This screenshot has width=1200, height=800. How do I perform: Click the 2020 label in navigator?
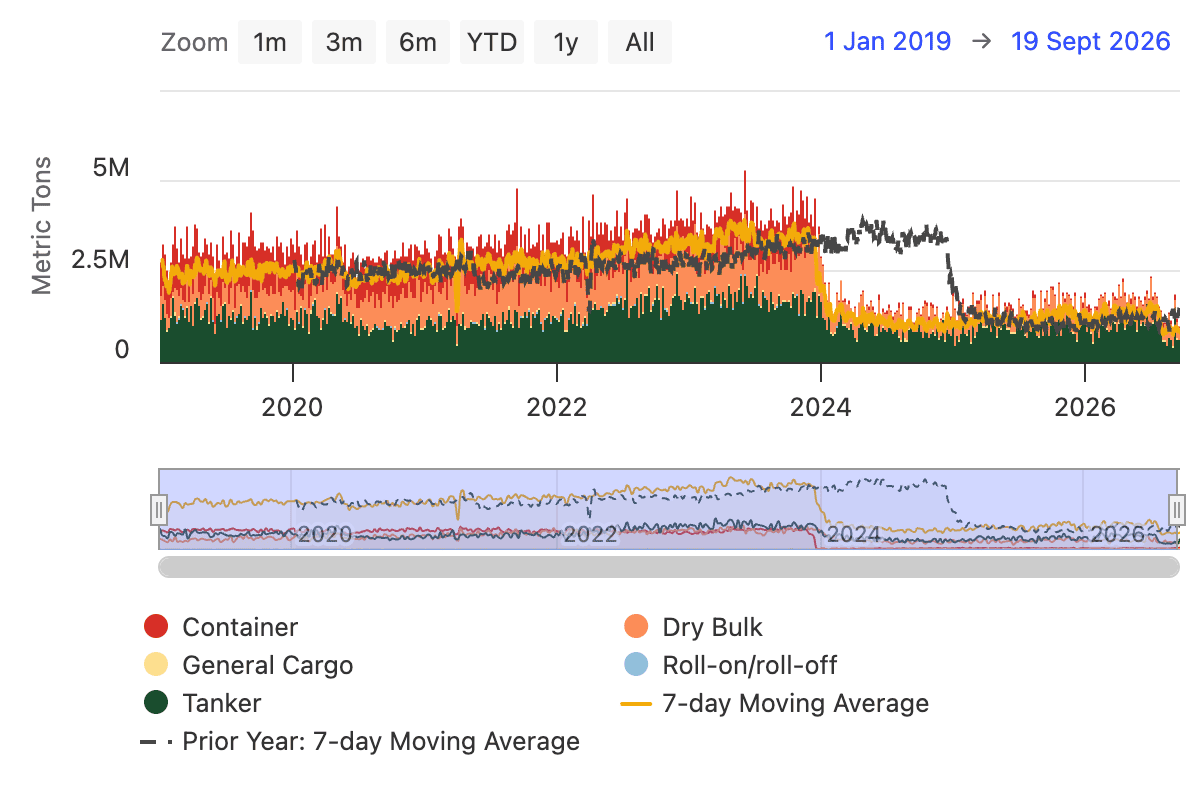(x=325, y=534)
